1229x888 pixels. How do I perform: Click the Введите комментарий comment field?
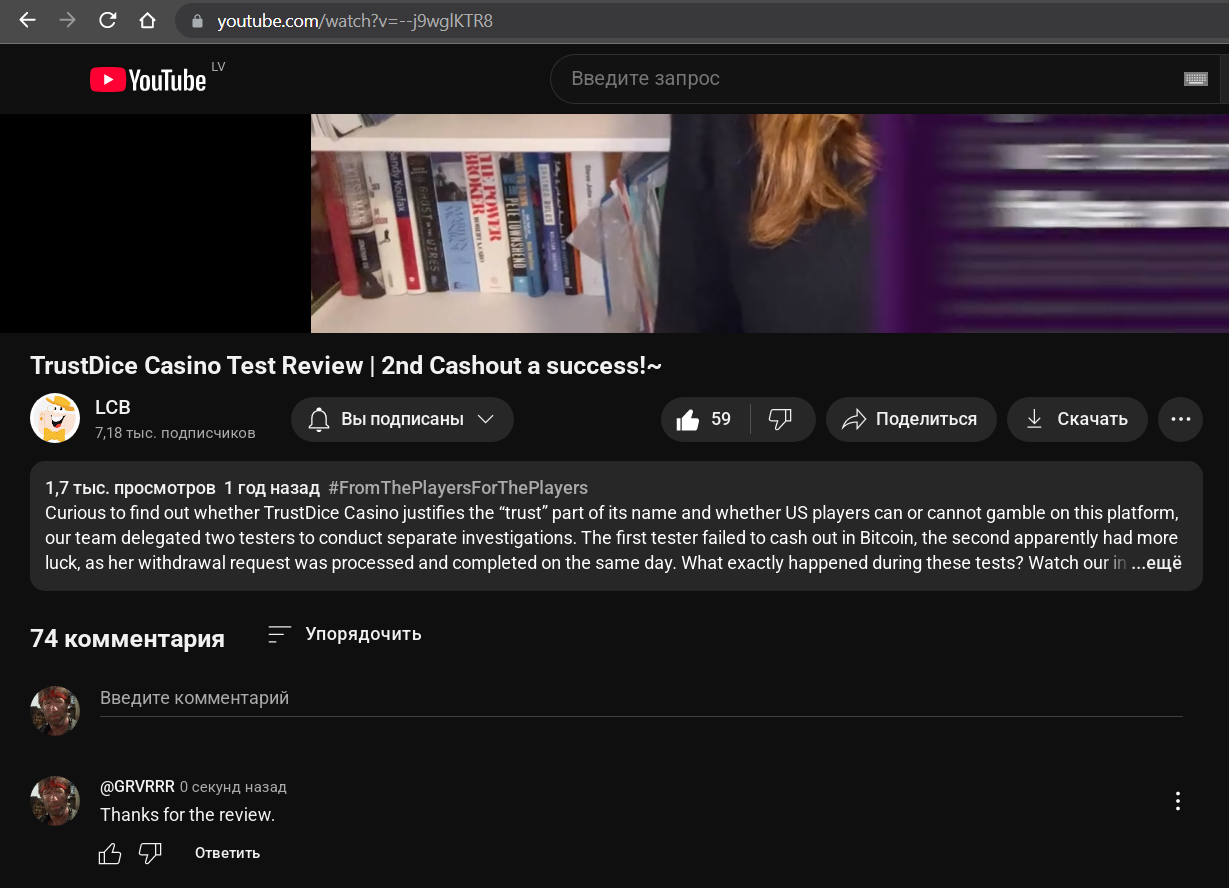tap(641, 698)
